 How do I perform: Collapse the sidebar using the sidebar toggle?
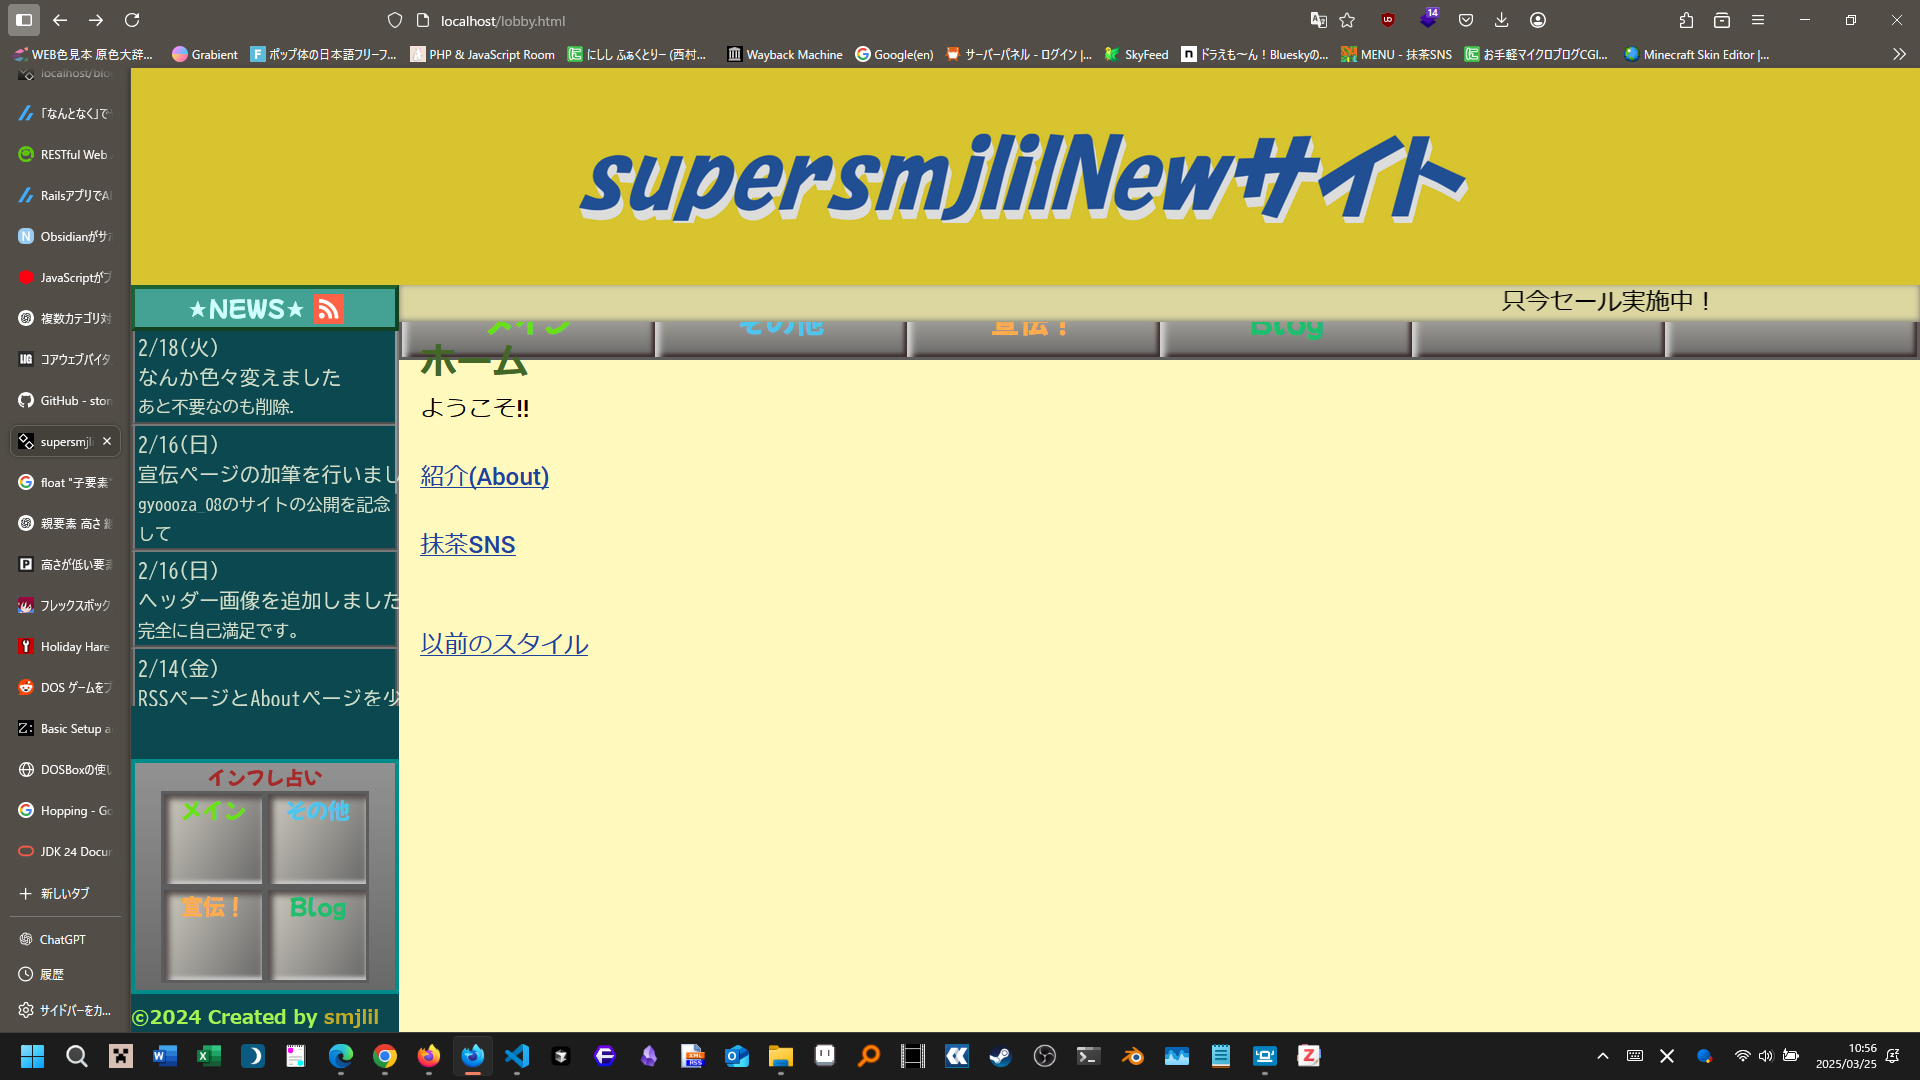point(23,20)
